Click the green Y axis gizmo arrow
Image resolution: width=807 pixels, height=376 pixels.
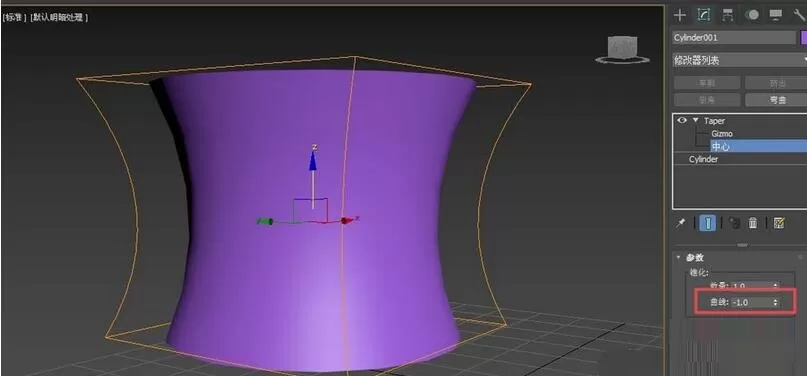tap(265, 221)
